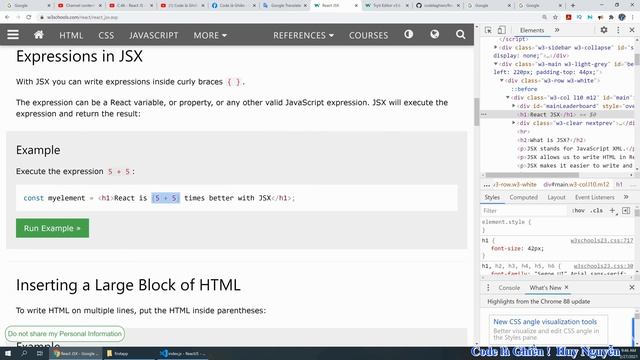Switch to the GitHub browser tab
The width and height of the screenshot is (640, 360).
tap(438, 5)
